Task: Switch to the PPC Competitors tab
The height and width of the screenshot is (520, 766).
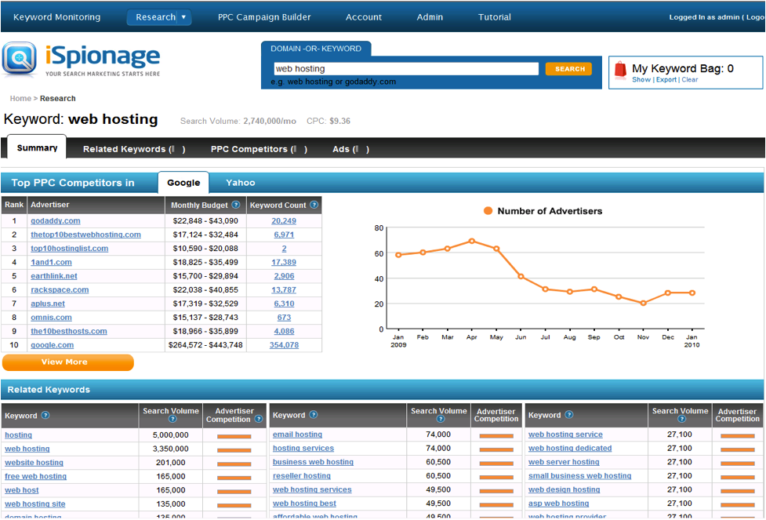Action: [259, 149]
